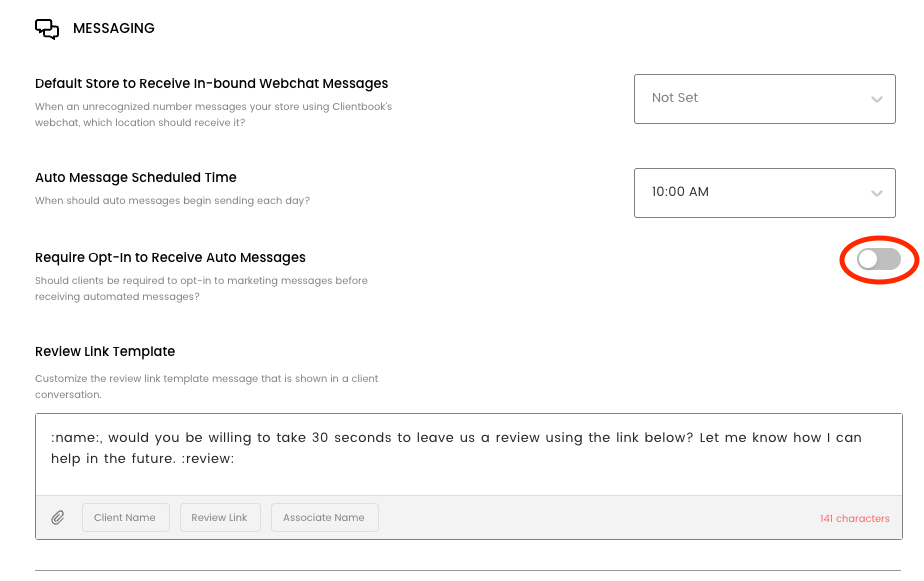Open the '10:00 AM' scheduled time dropdown
924x581 pixels.
point(764,192)
